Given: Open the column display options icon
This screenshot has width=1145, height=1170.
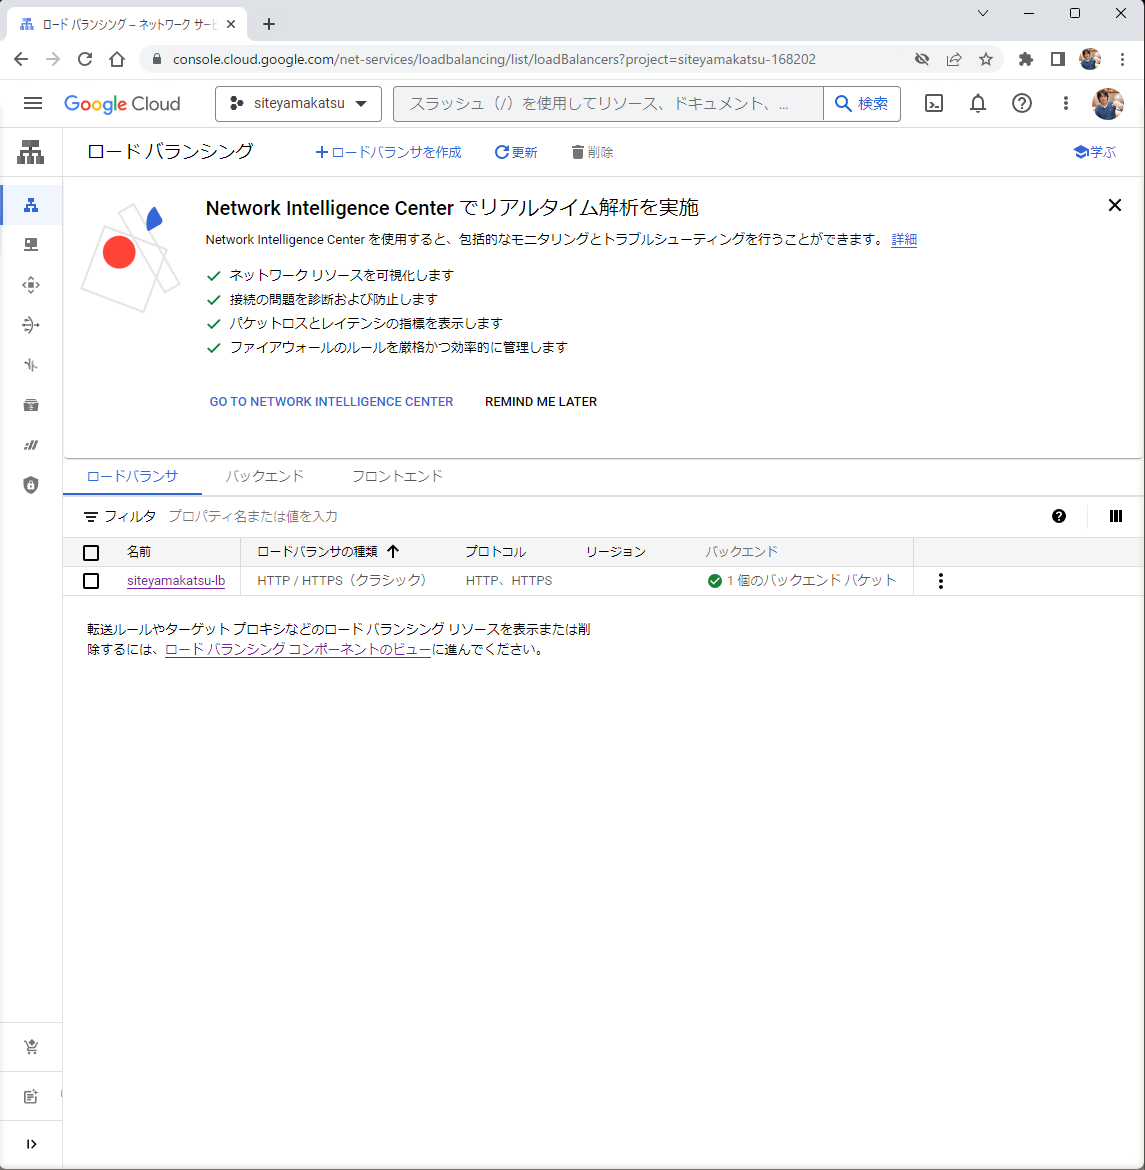Looking at the screenshot, I should click(x=1116, y=516).
